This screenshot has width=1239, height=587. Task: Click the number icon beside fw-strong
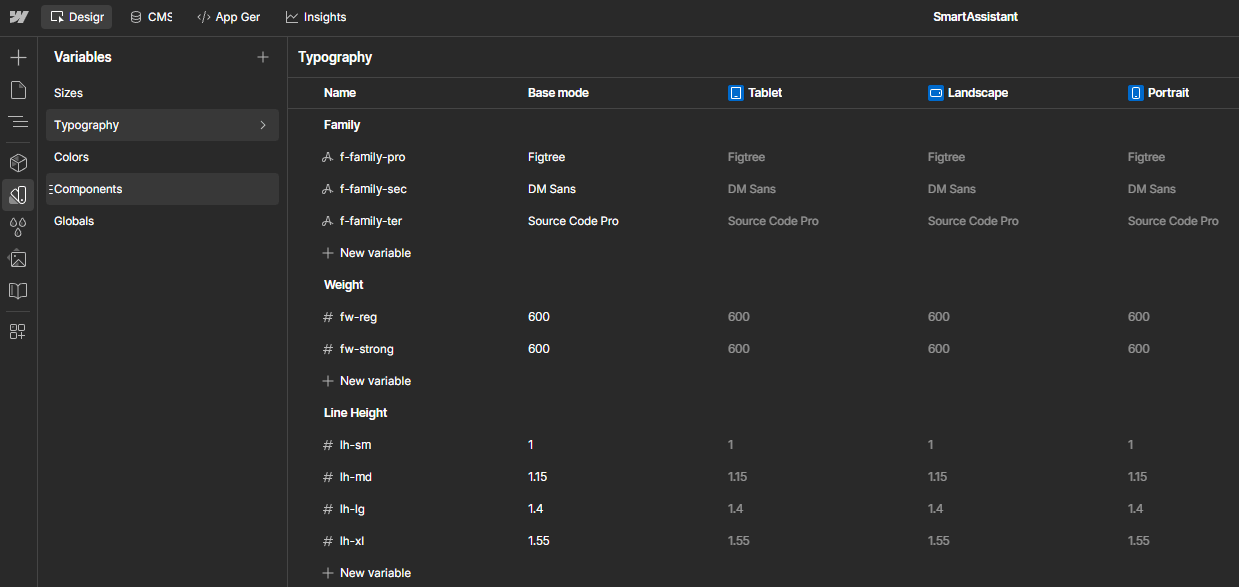(x=327, y=349)
